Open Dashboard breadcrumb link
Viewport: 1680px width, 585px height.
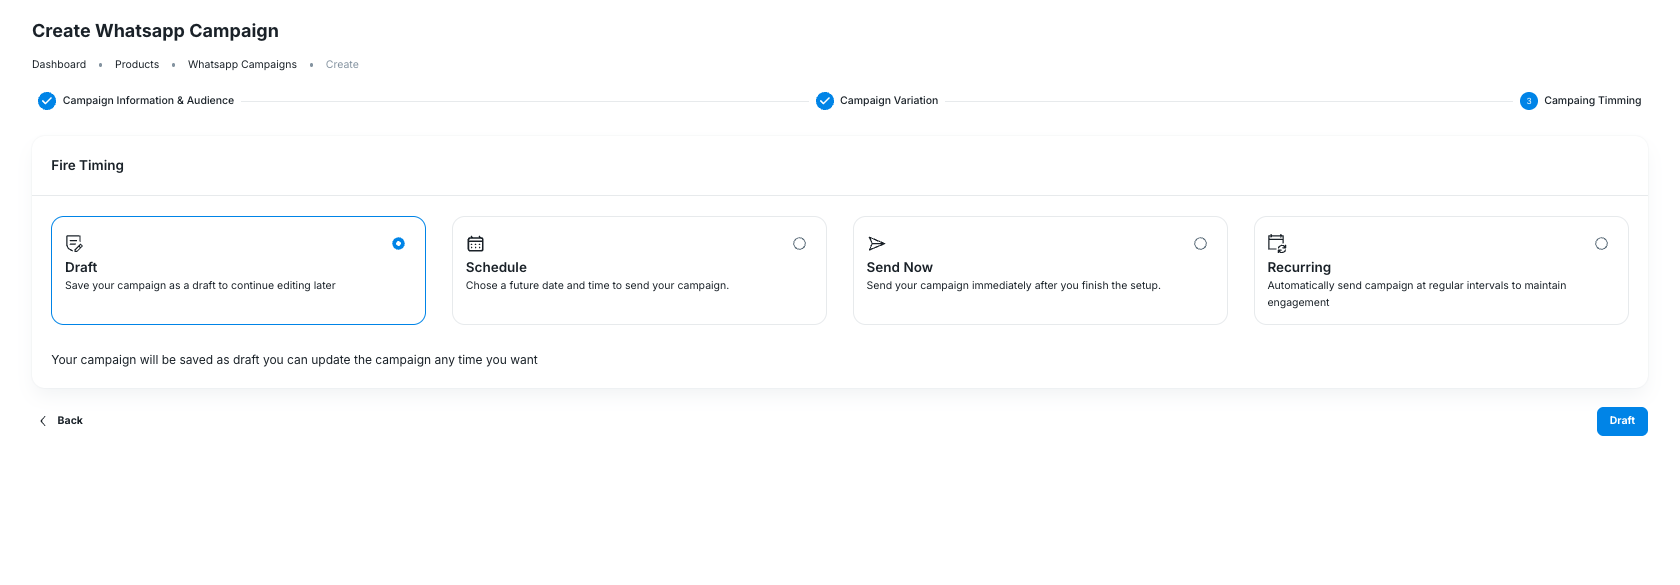59,64
